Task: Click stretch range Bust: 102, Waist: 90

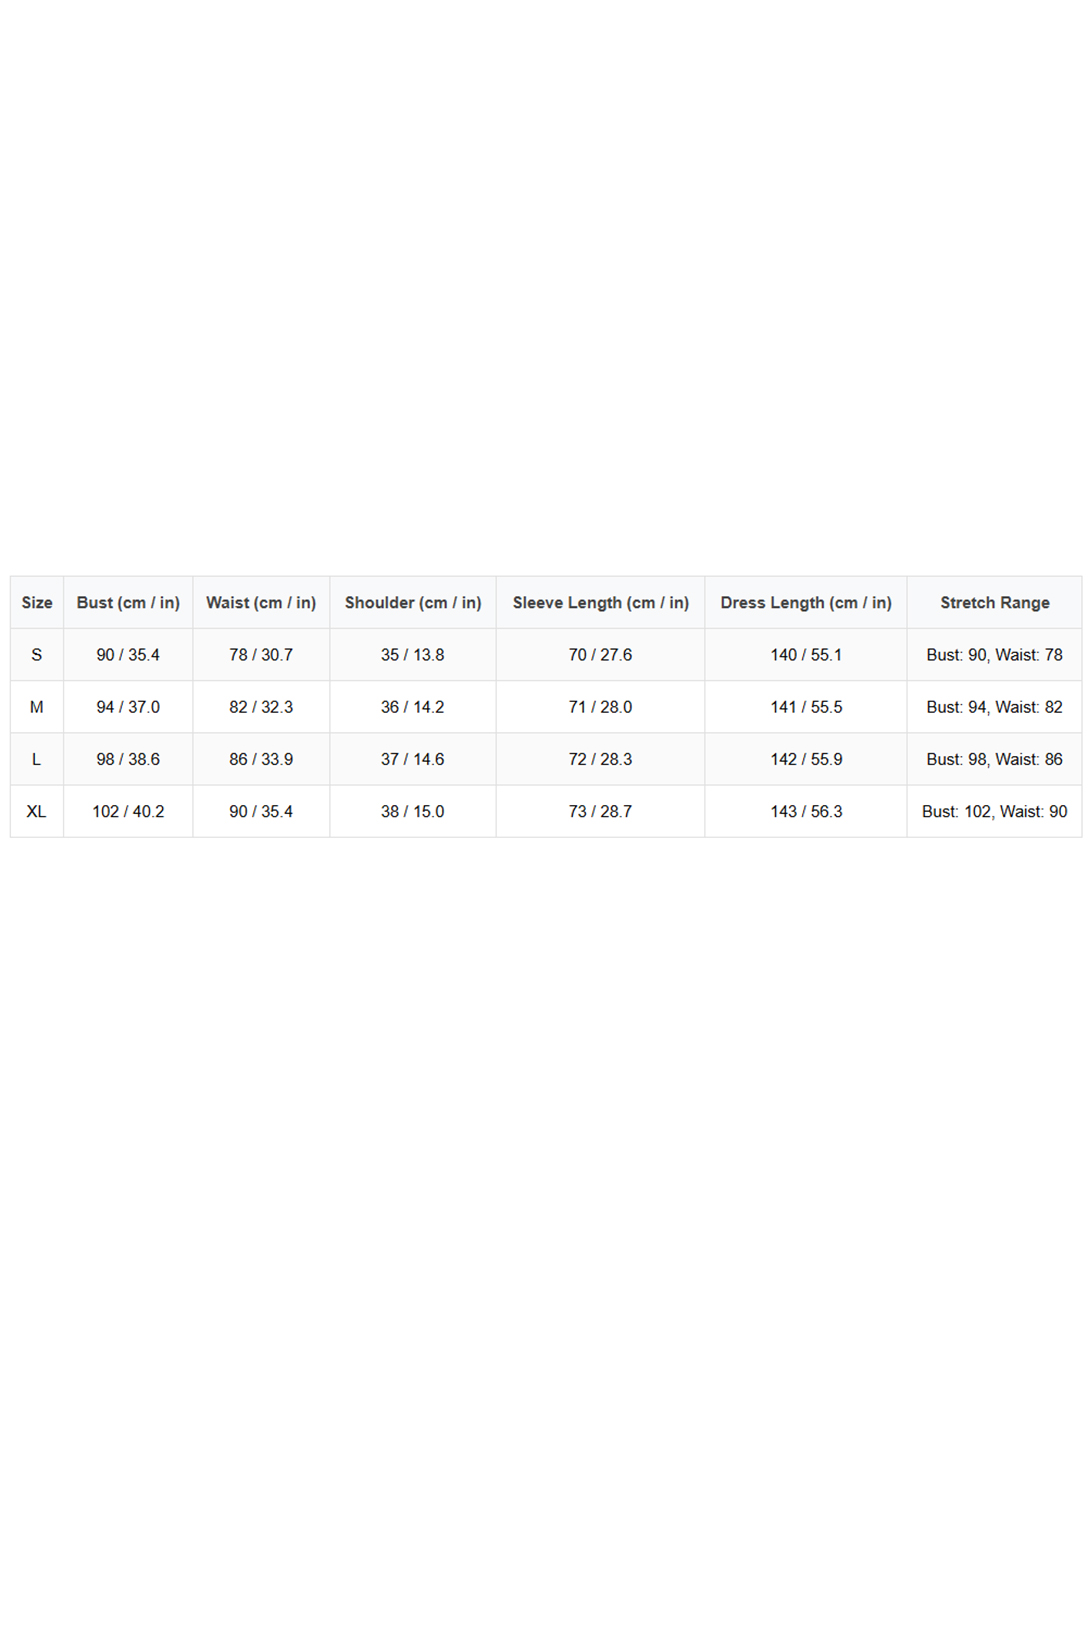Action: pos(994,811)
